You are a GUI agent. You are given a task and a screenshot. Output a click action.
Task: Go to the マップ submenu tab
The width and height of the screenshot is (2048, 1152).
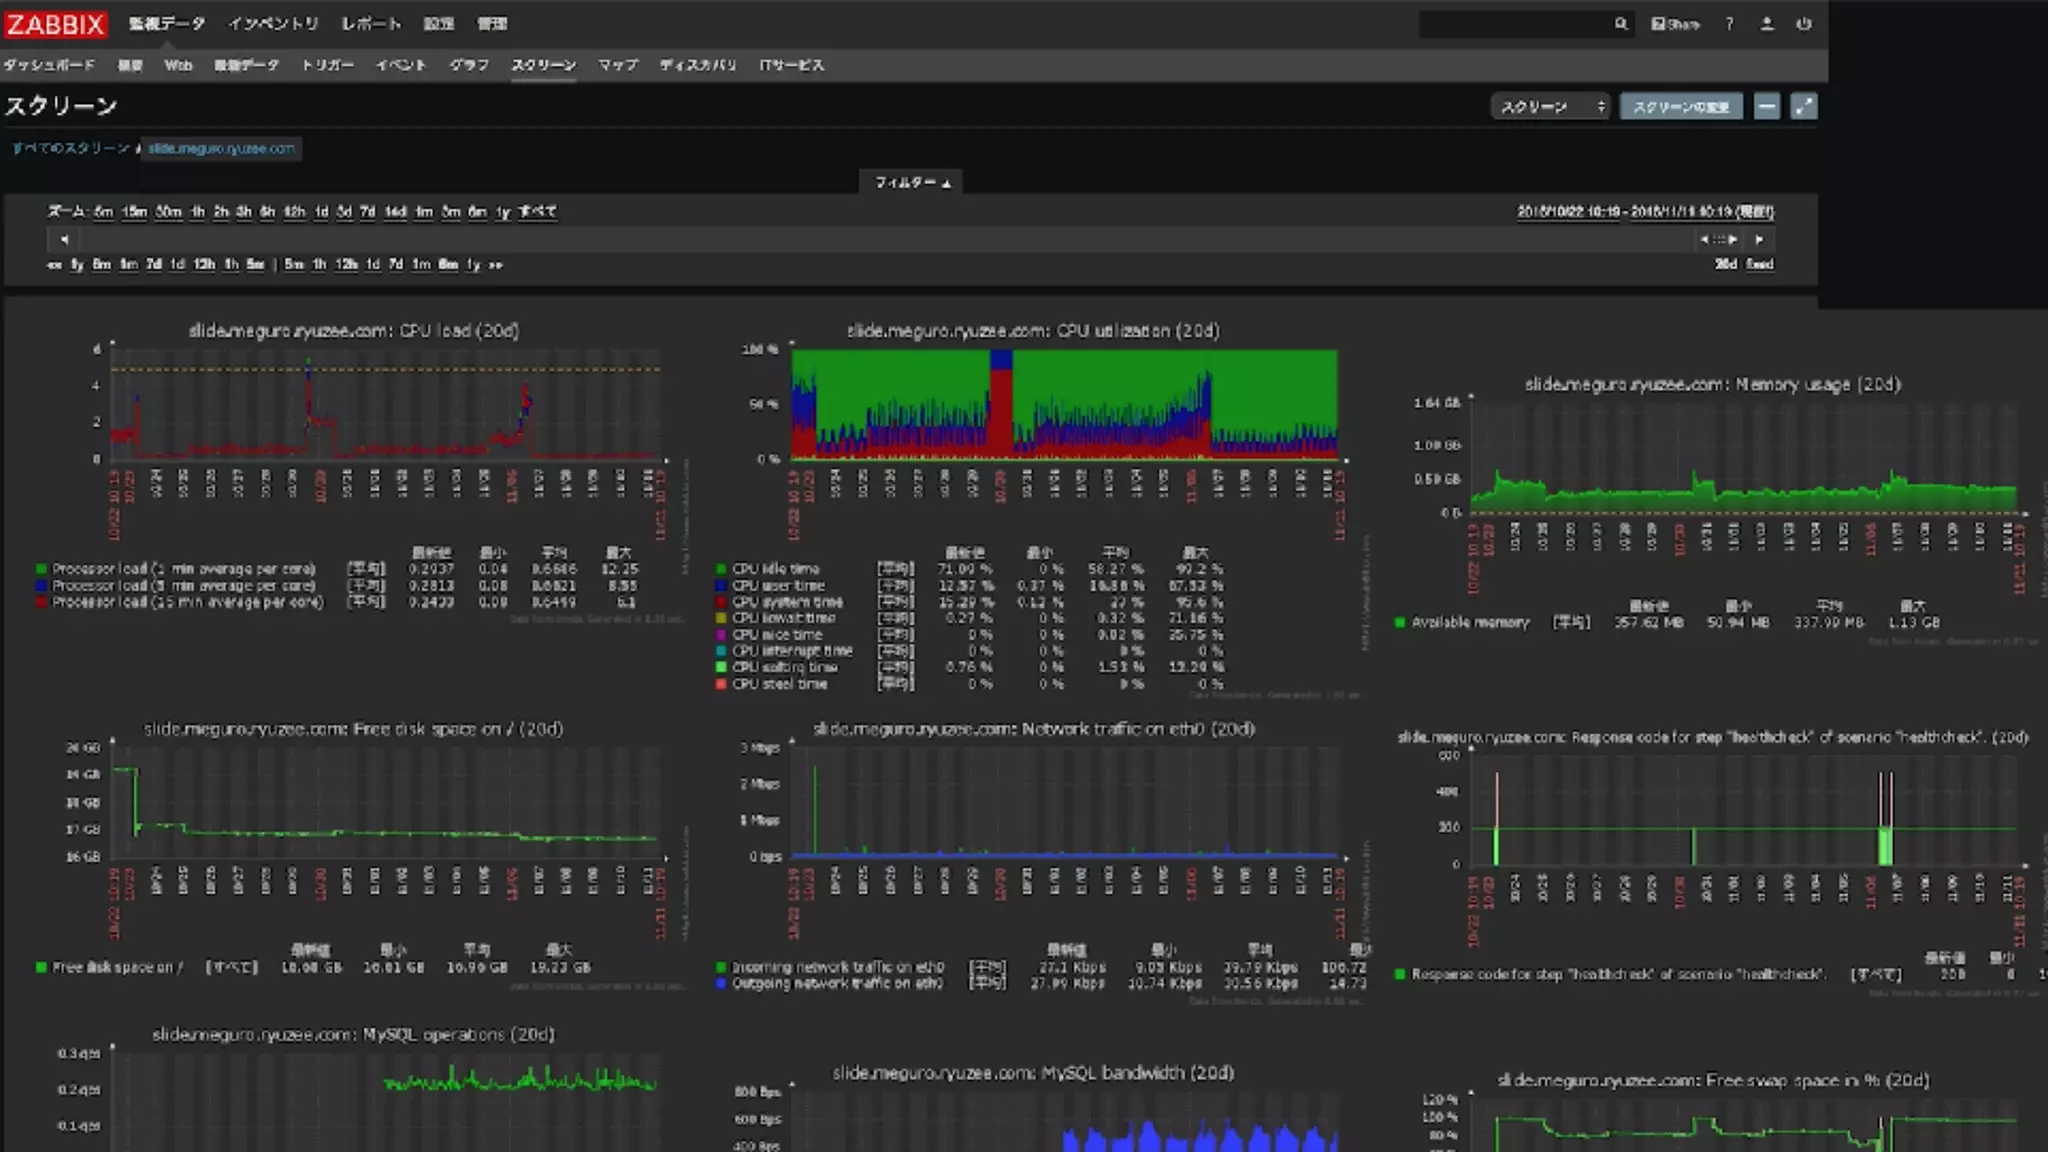click(618, 65)
